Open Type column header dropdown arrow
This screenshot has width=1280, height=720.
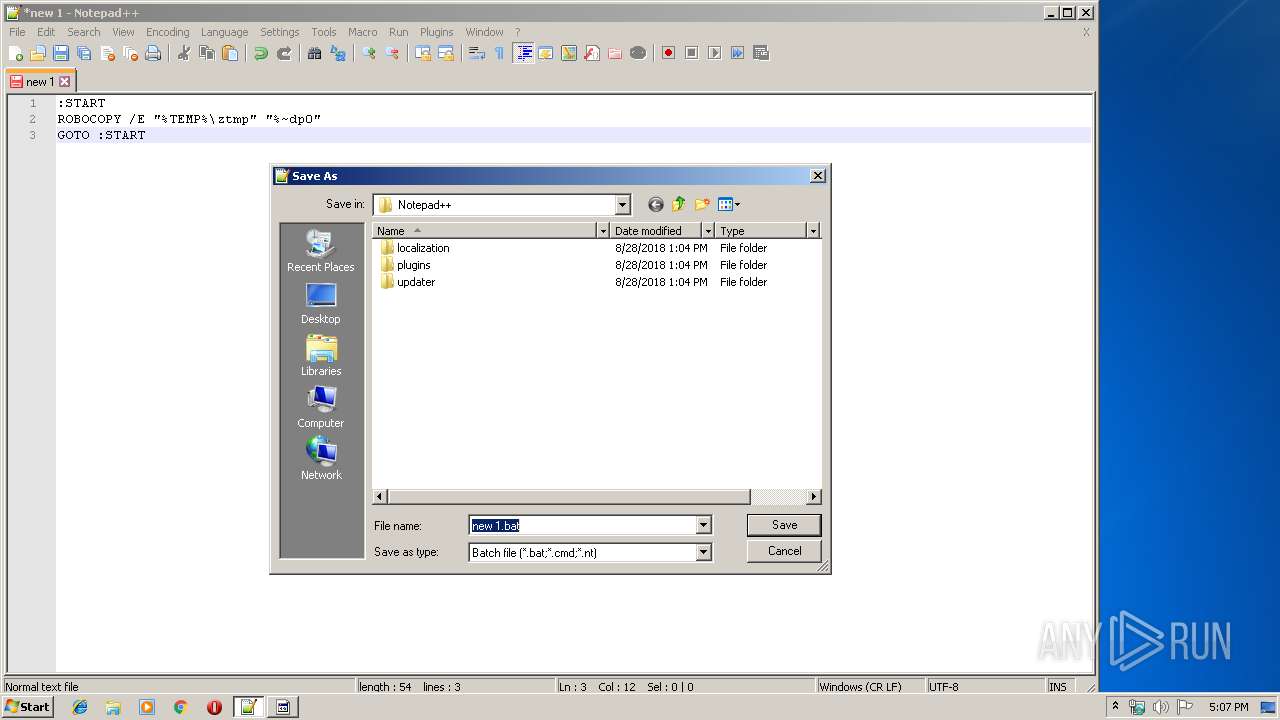tap(813, 231)
